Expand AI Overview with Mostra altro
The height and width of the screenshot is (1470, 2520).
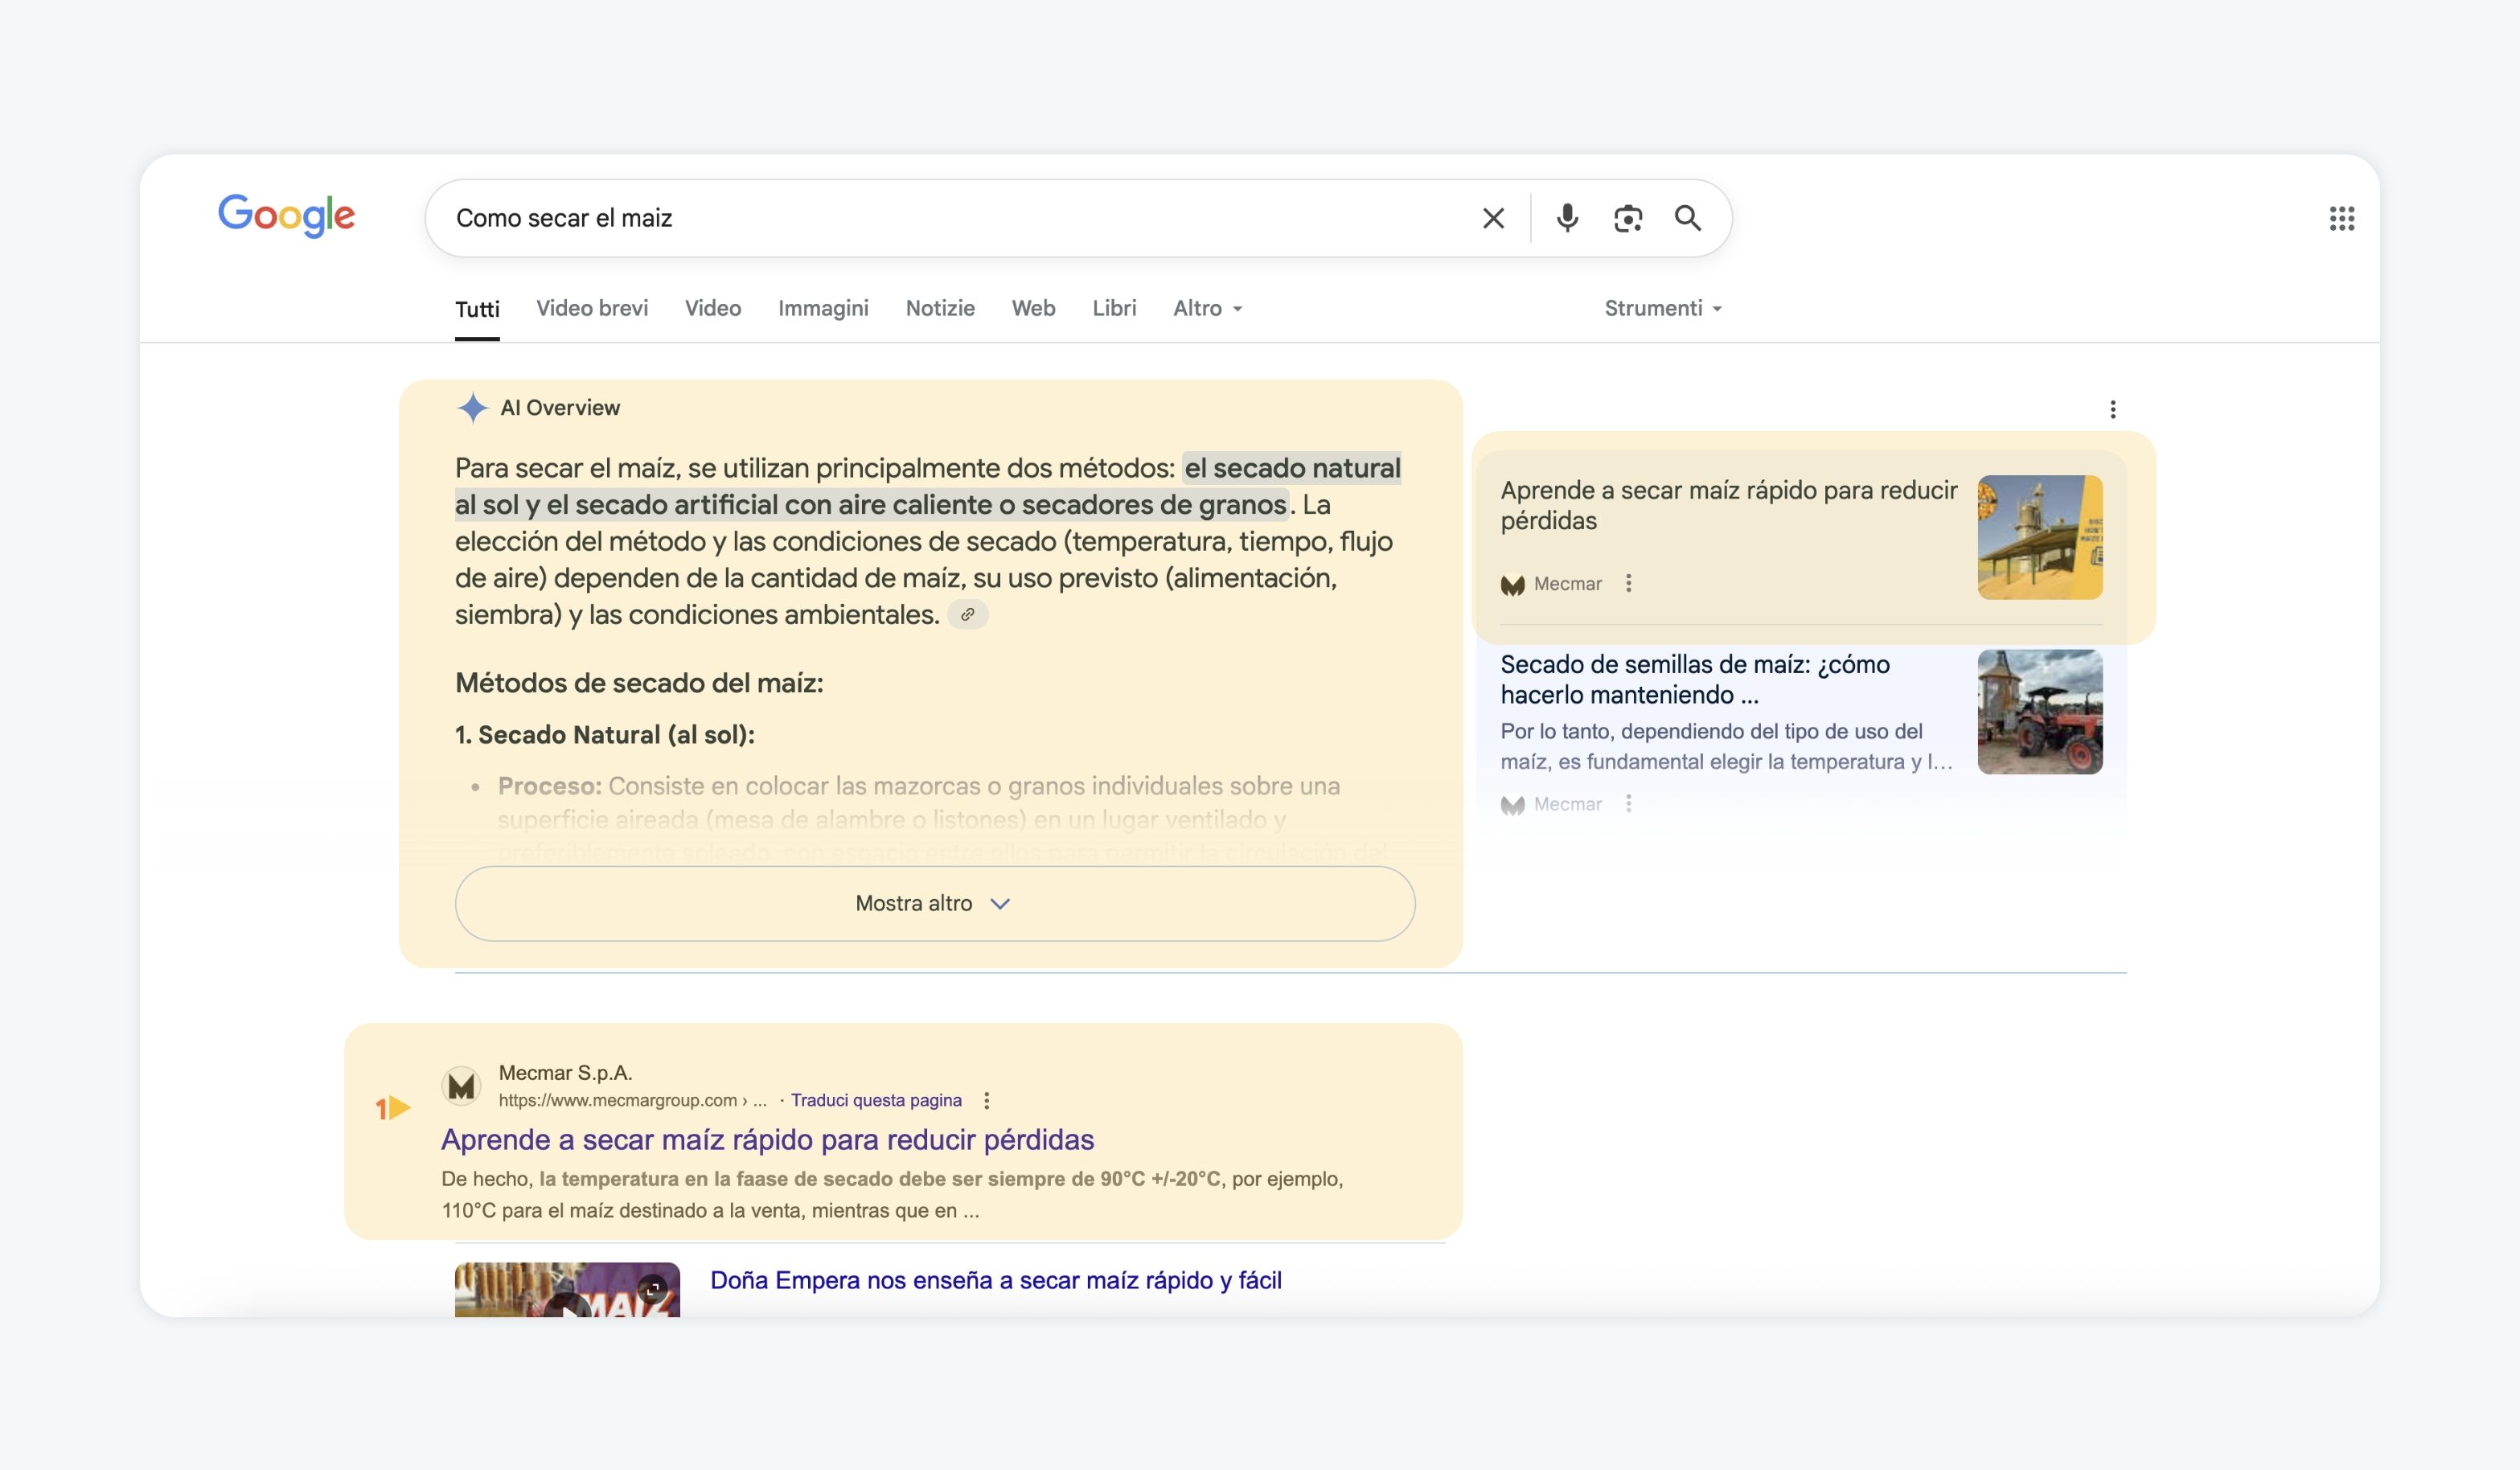click(x=935, y=903)
